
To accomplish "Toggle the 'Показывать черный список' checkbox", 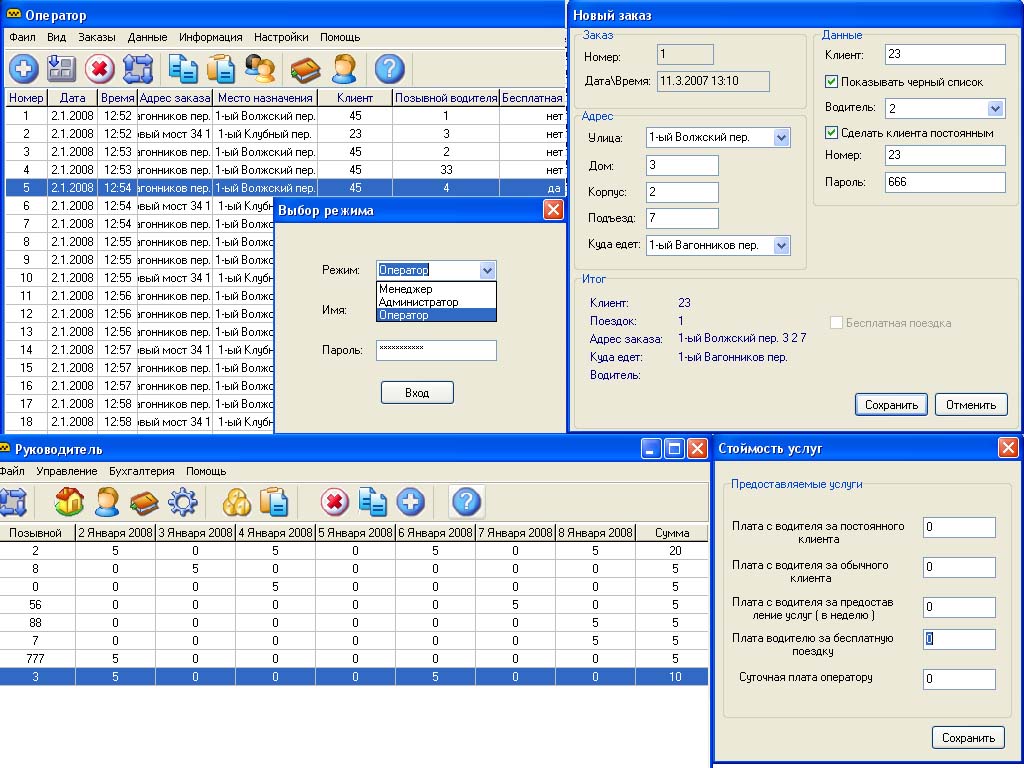I will (831, 82).
